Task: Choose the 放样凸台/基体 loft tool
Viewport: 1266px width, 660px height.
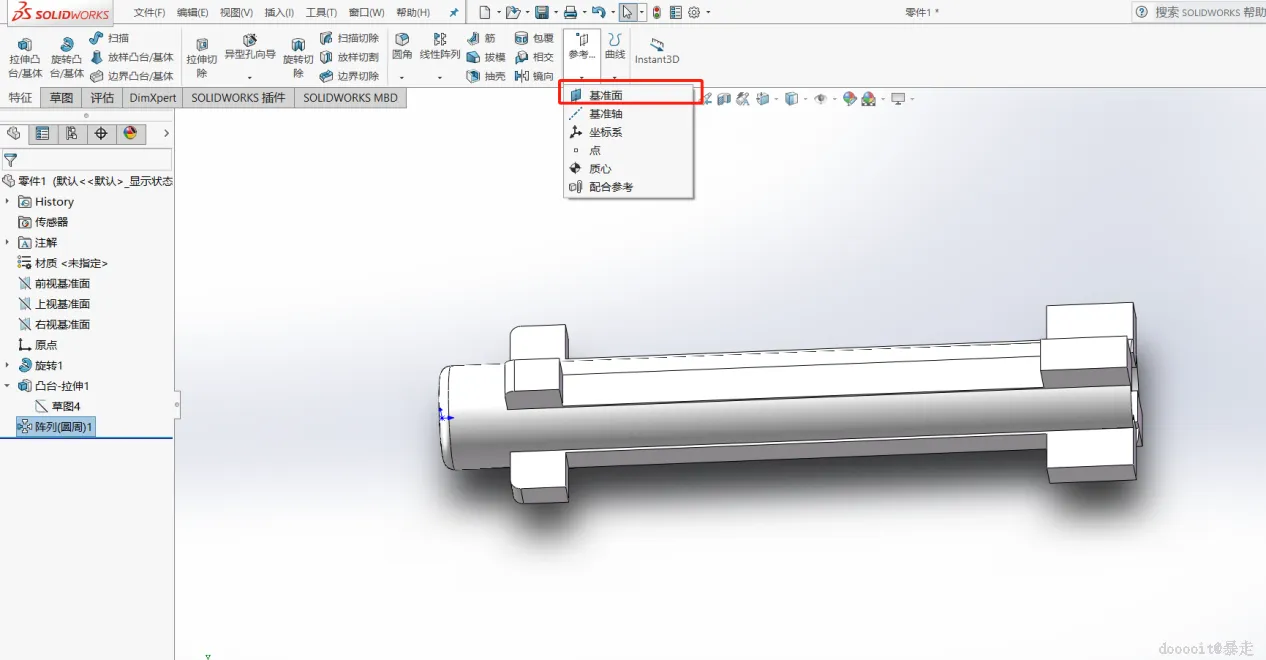Action: coord(131,57)
